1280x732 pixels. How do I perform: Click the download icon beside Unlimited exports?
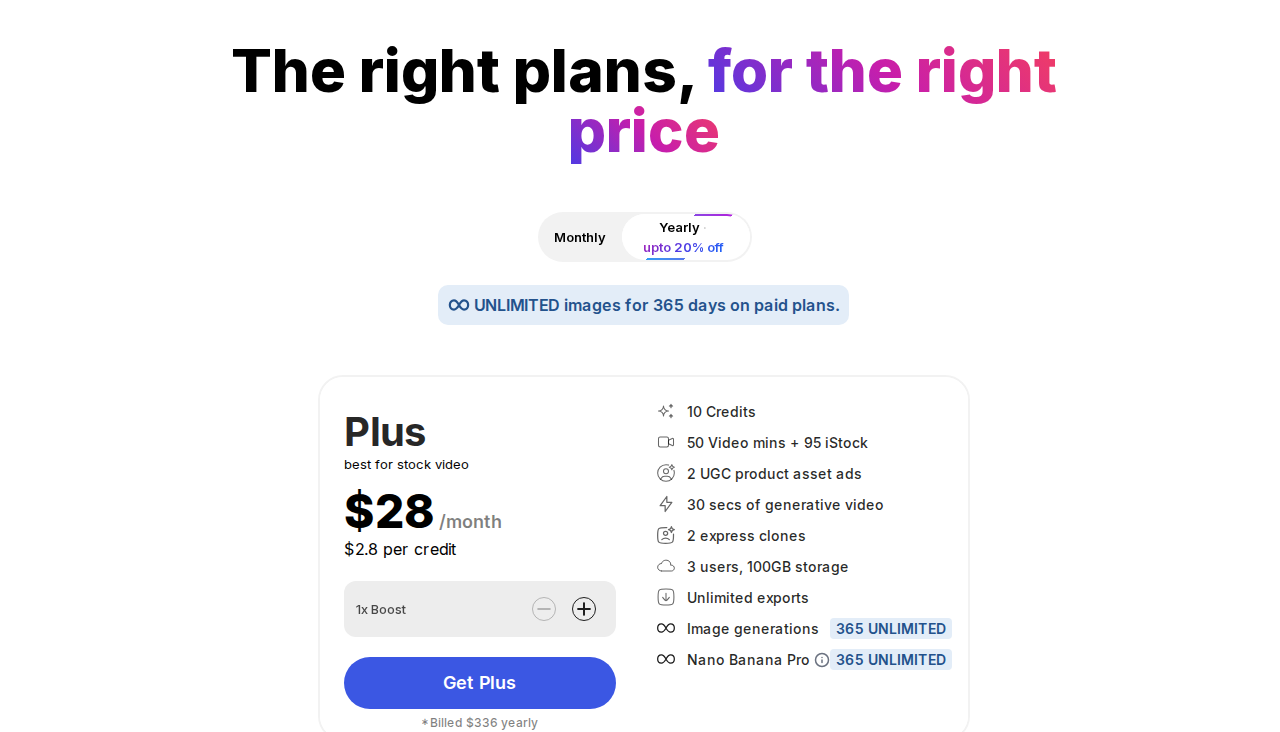pos(666,597)
